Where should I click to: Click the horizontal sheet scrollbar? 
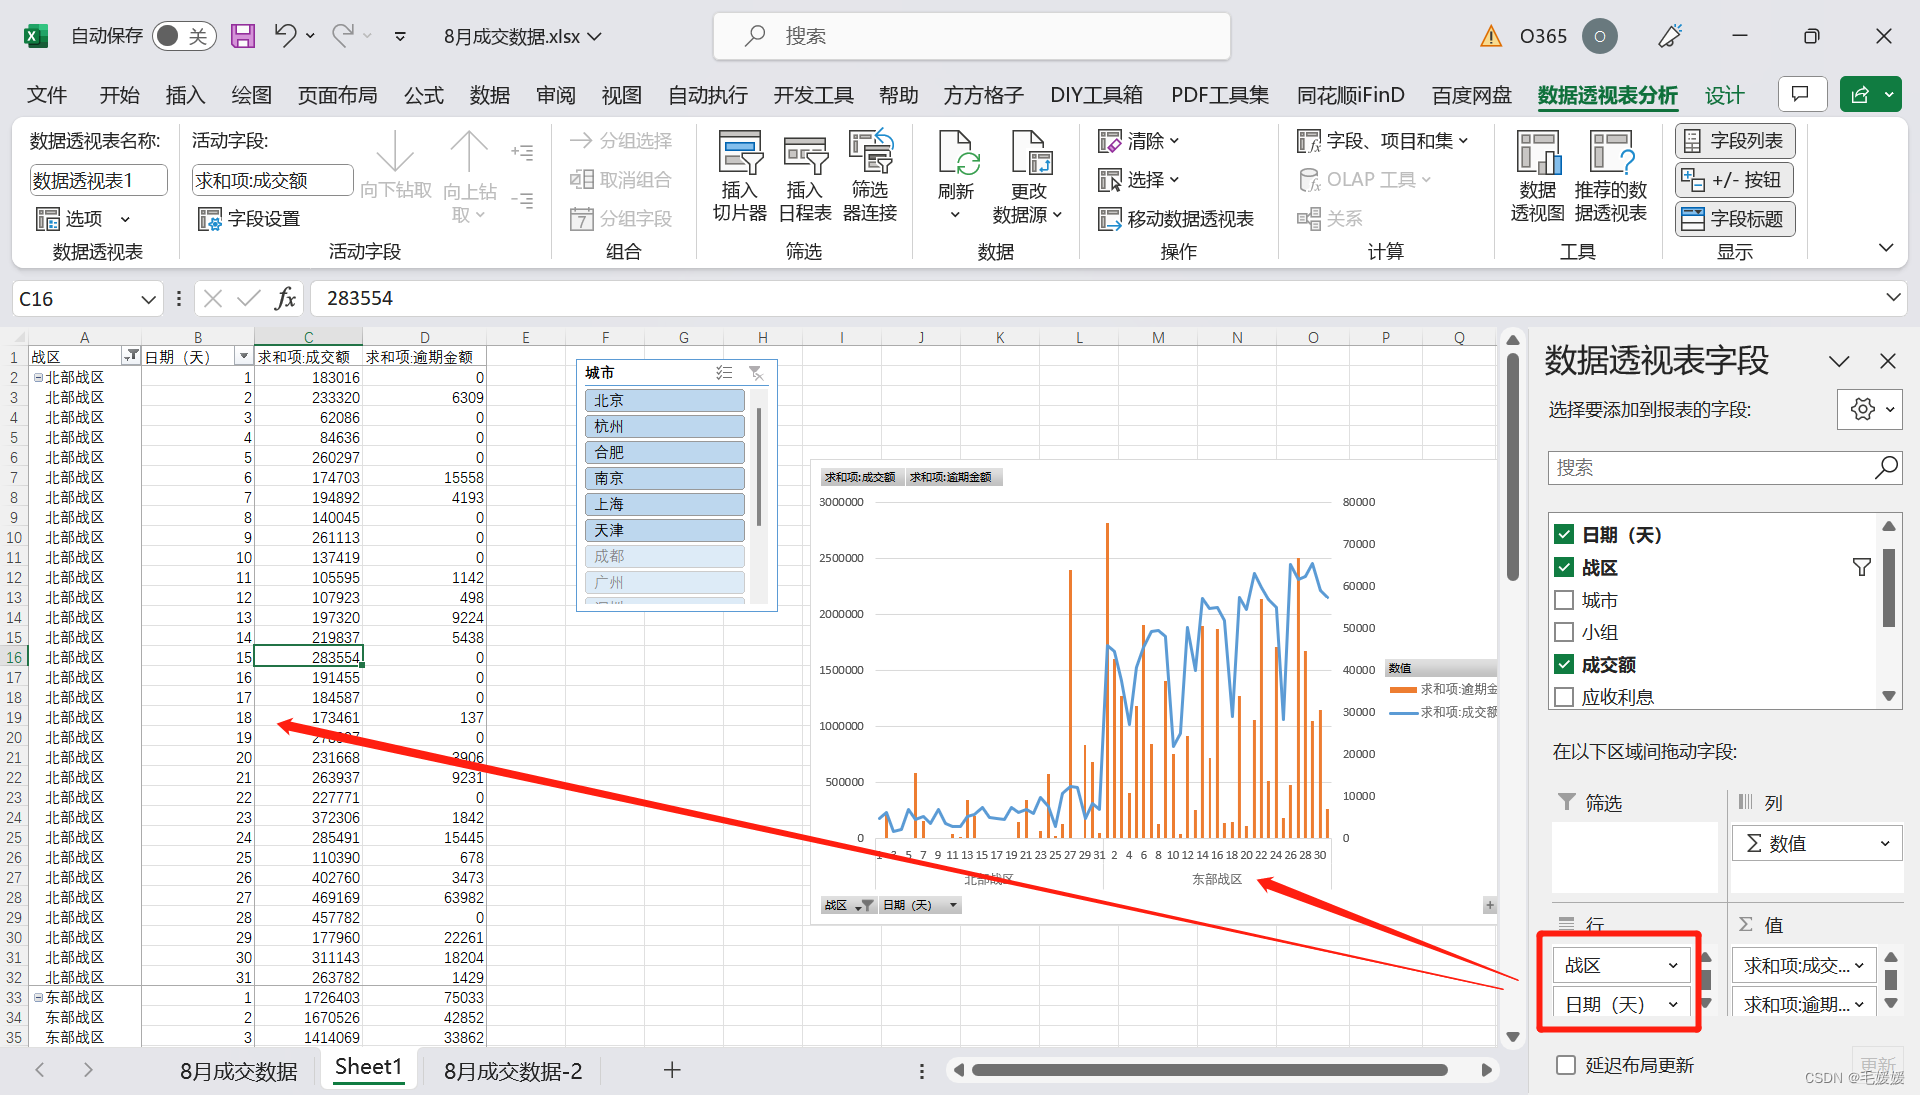1209,1070
